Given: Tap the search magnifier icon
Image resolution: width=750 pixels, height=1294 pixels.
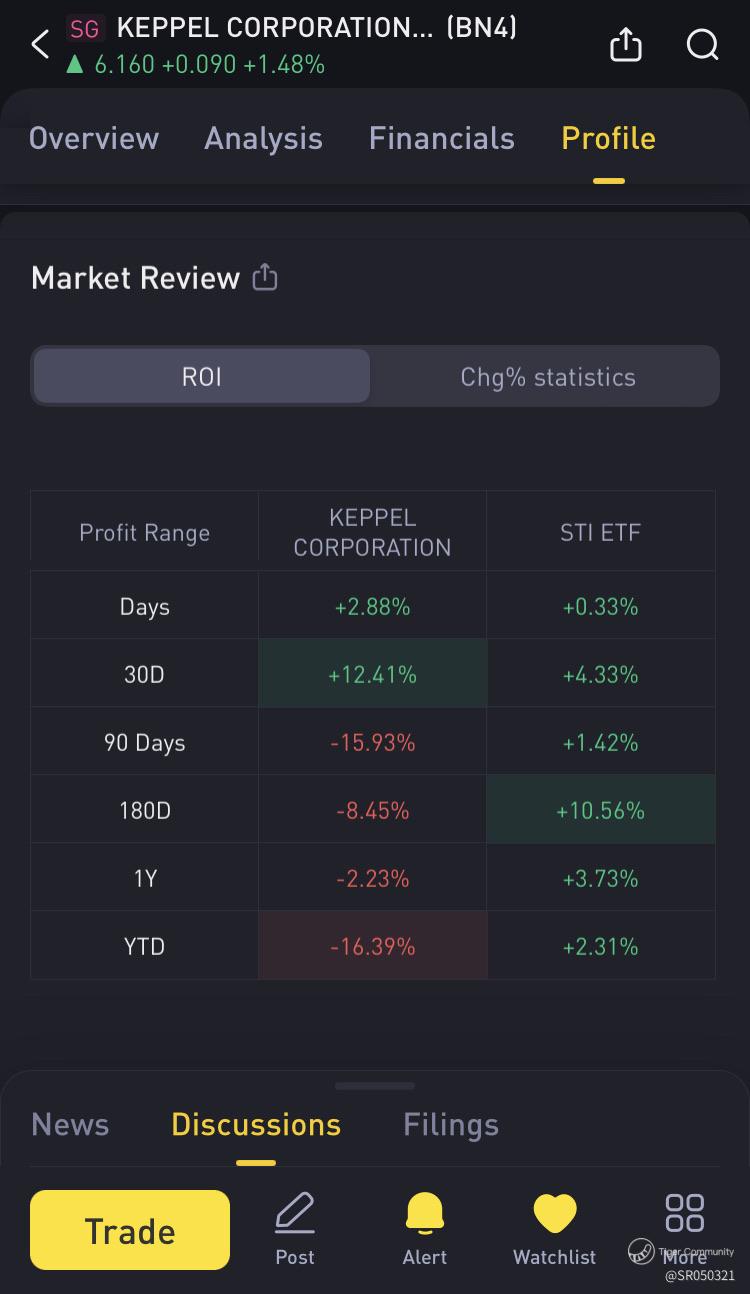Looking at the screenshot, I should [x=703, y=44].
